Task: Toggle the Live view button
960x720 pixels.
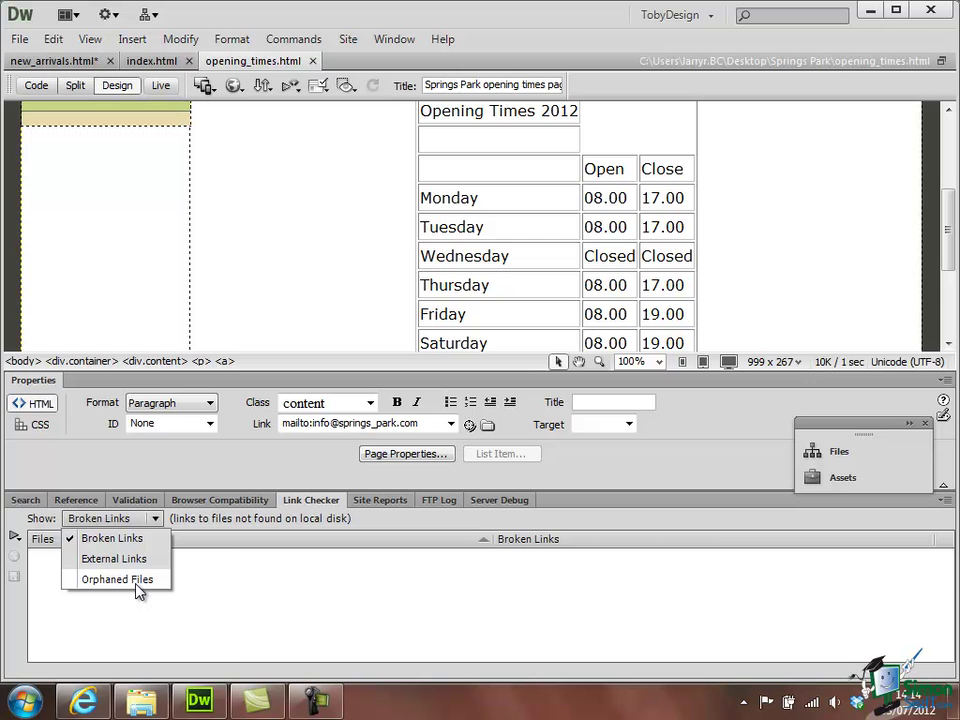Action: tap(161, 86)
